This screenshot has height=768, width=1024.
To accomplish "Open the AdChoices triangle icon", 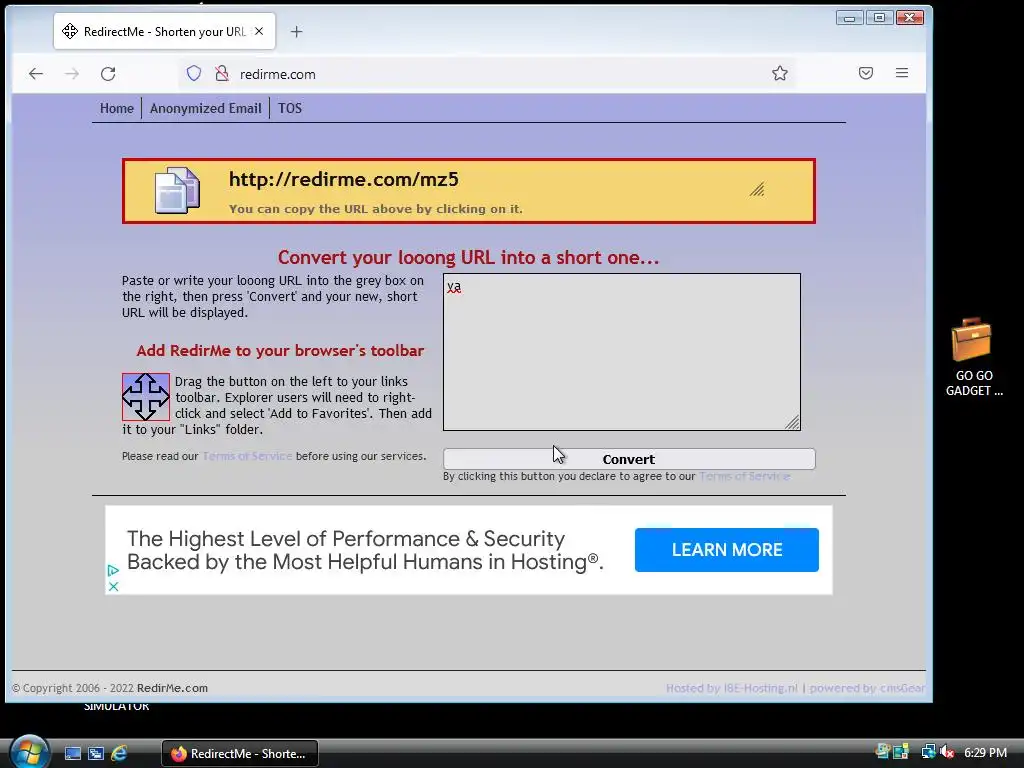I will pyautogui.click(x=113, y=570).
